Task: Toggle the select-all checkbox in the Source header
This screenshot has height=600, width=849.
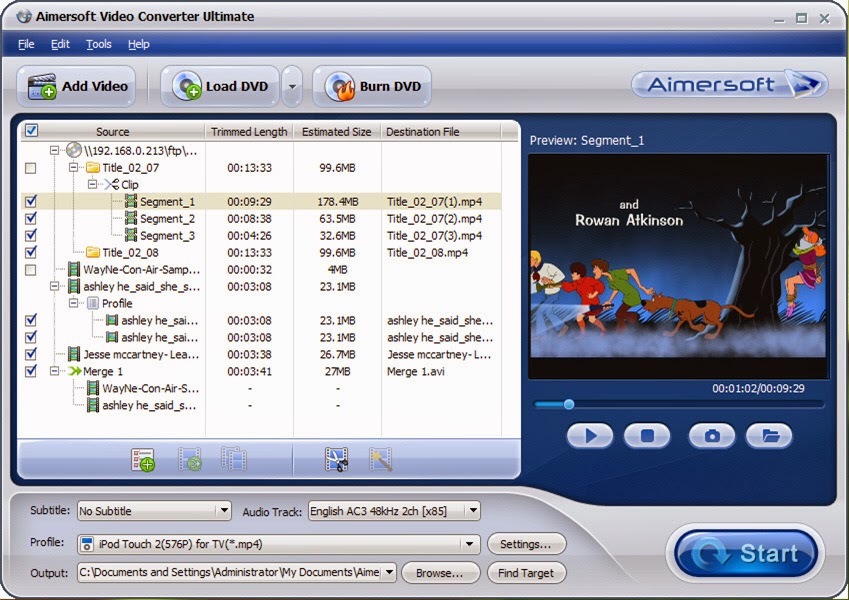Action: pyautogui.click(x=30, y=131)
